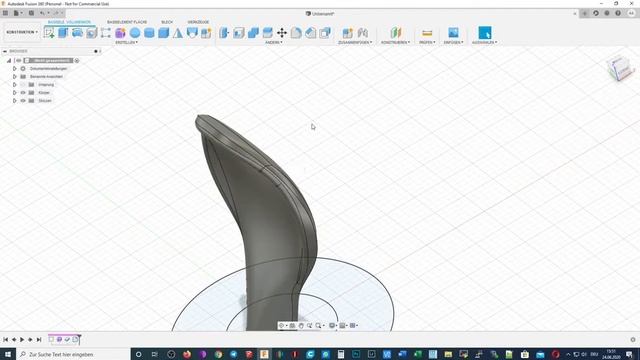
Task: Click the Measure ruler icon under Prüfen
Action: click(427, 33)
